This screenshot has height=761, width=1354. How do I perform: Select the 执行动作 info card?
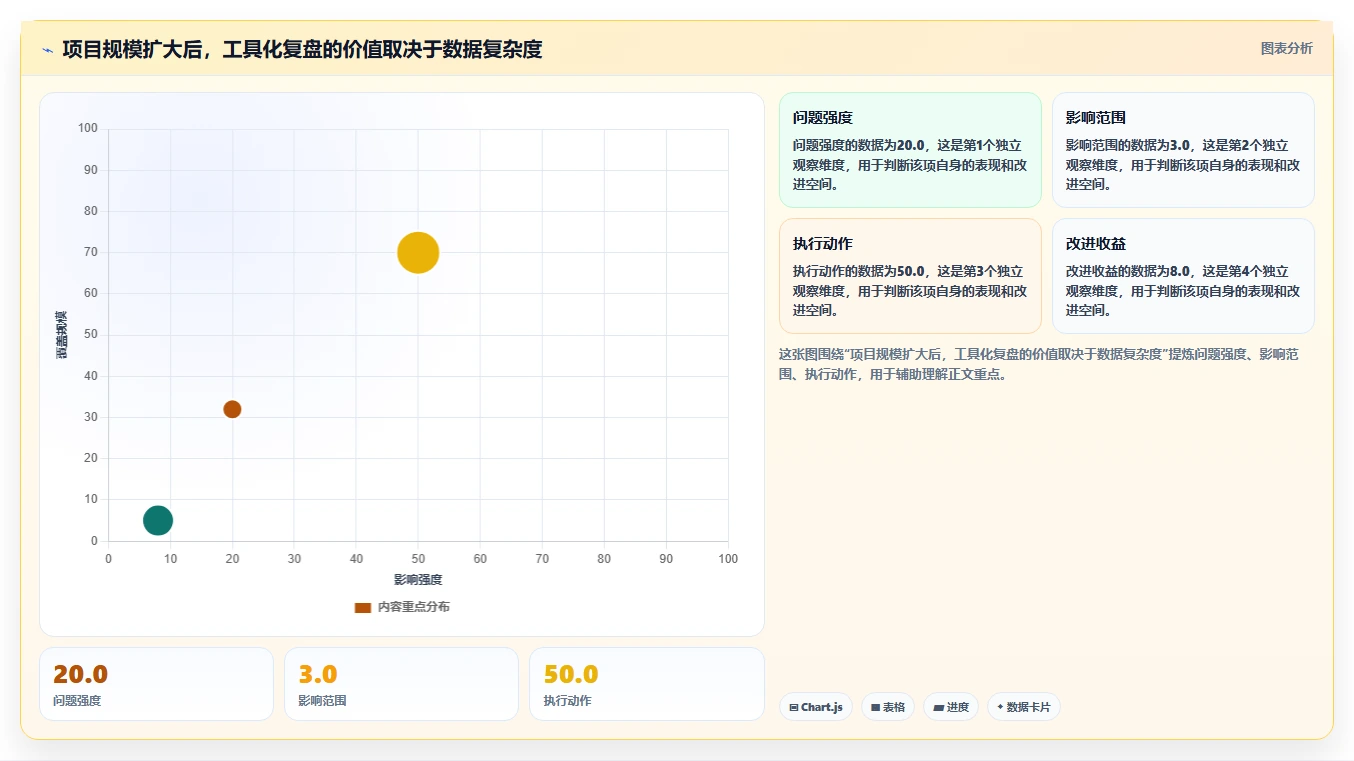point(910,276)
